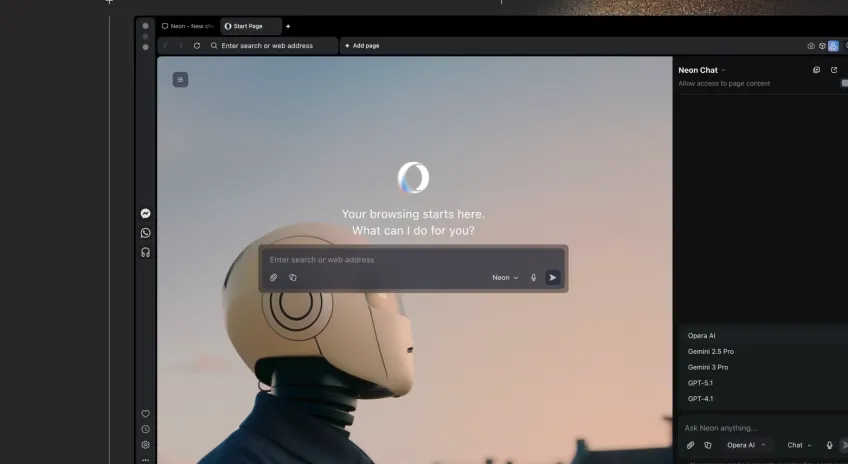Switch to the Start Page tab

247,26
